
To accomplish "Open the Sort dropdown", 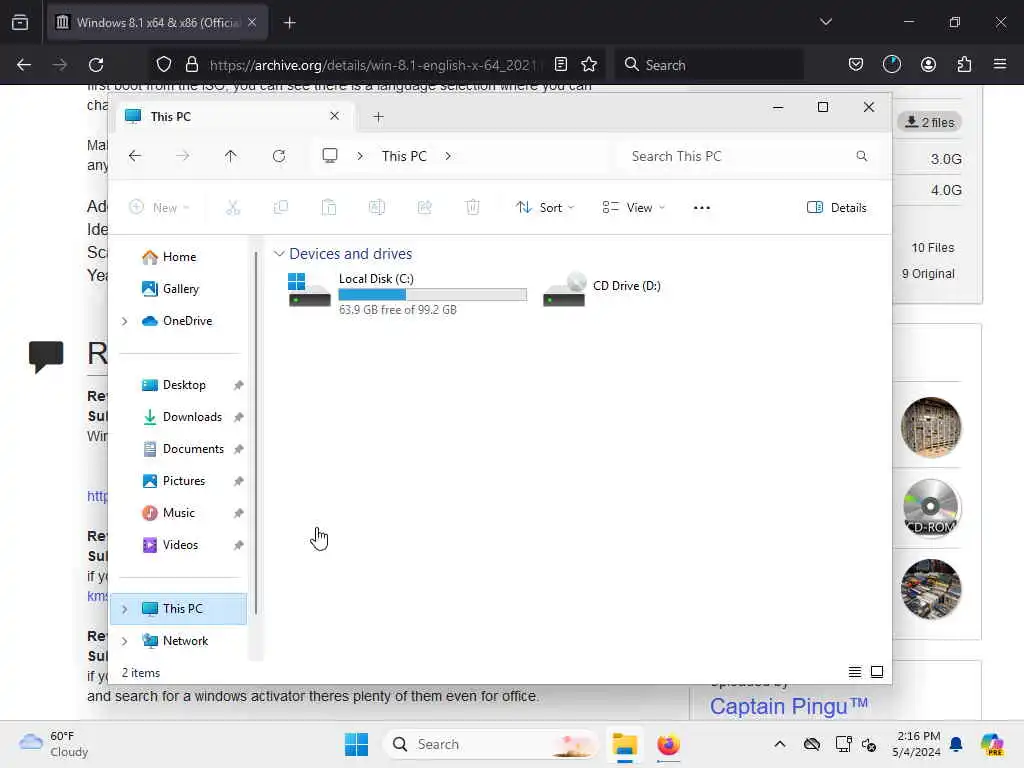I will (x=545, y=208).
